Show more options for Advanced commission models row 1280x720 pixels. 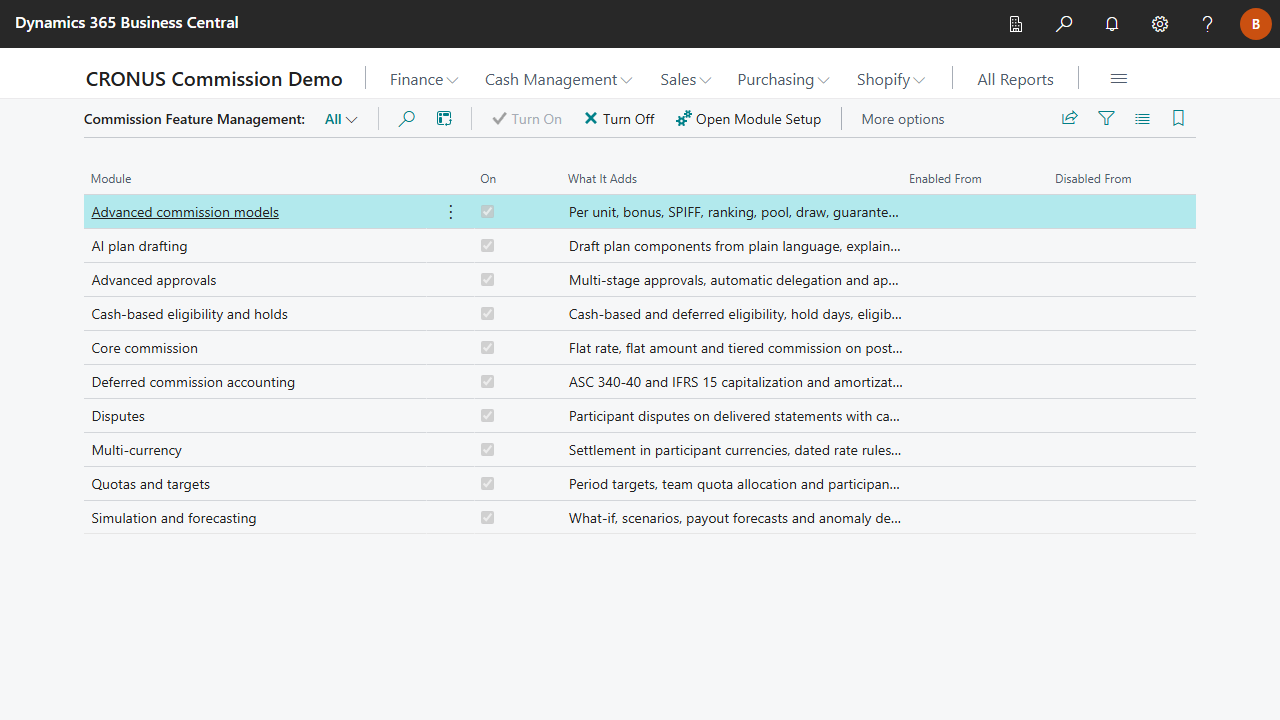[x=451, y=212]
